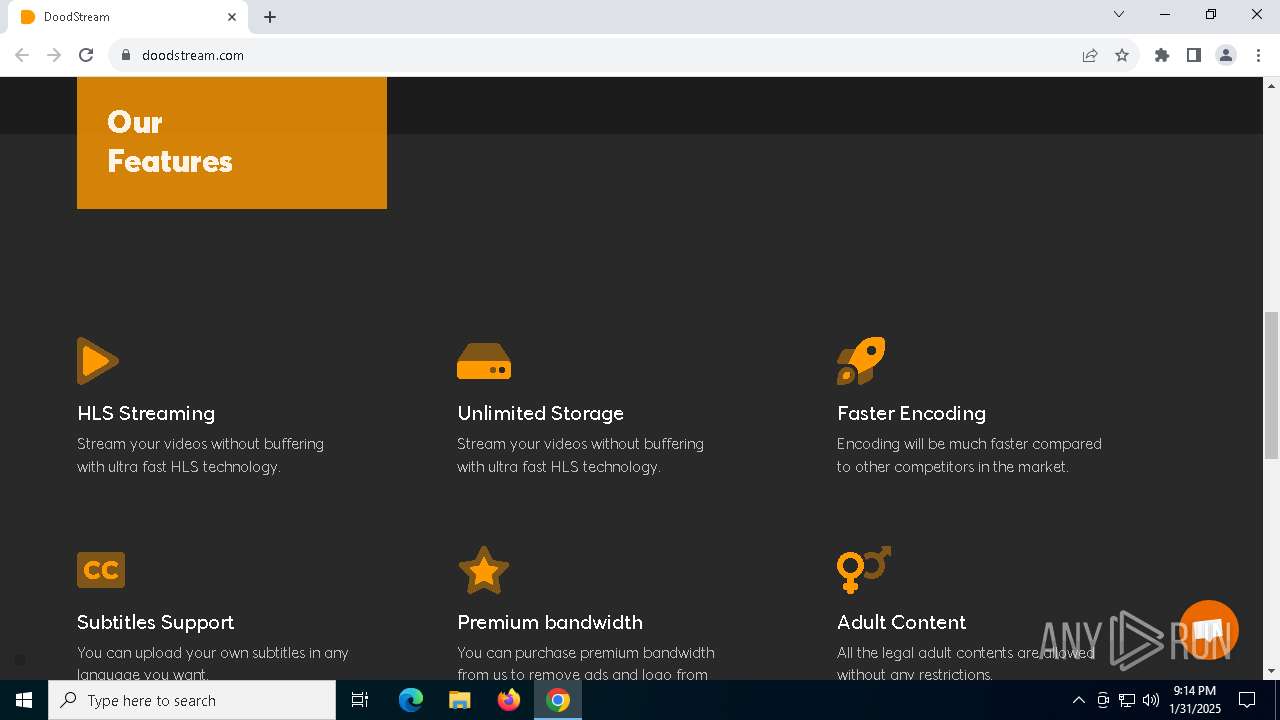Click the taskbar clock showing 9:14 PM
Image resolution: width=1280 pixels, height=720 pixels.
[1195, 700]
